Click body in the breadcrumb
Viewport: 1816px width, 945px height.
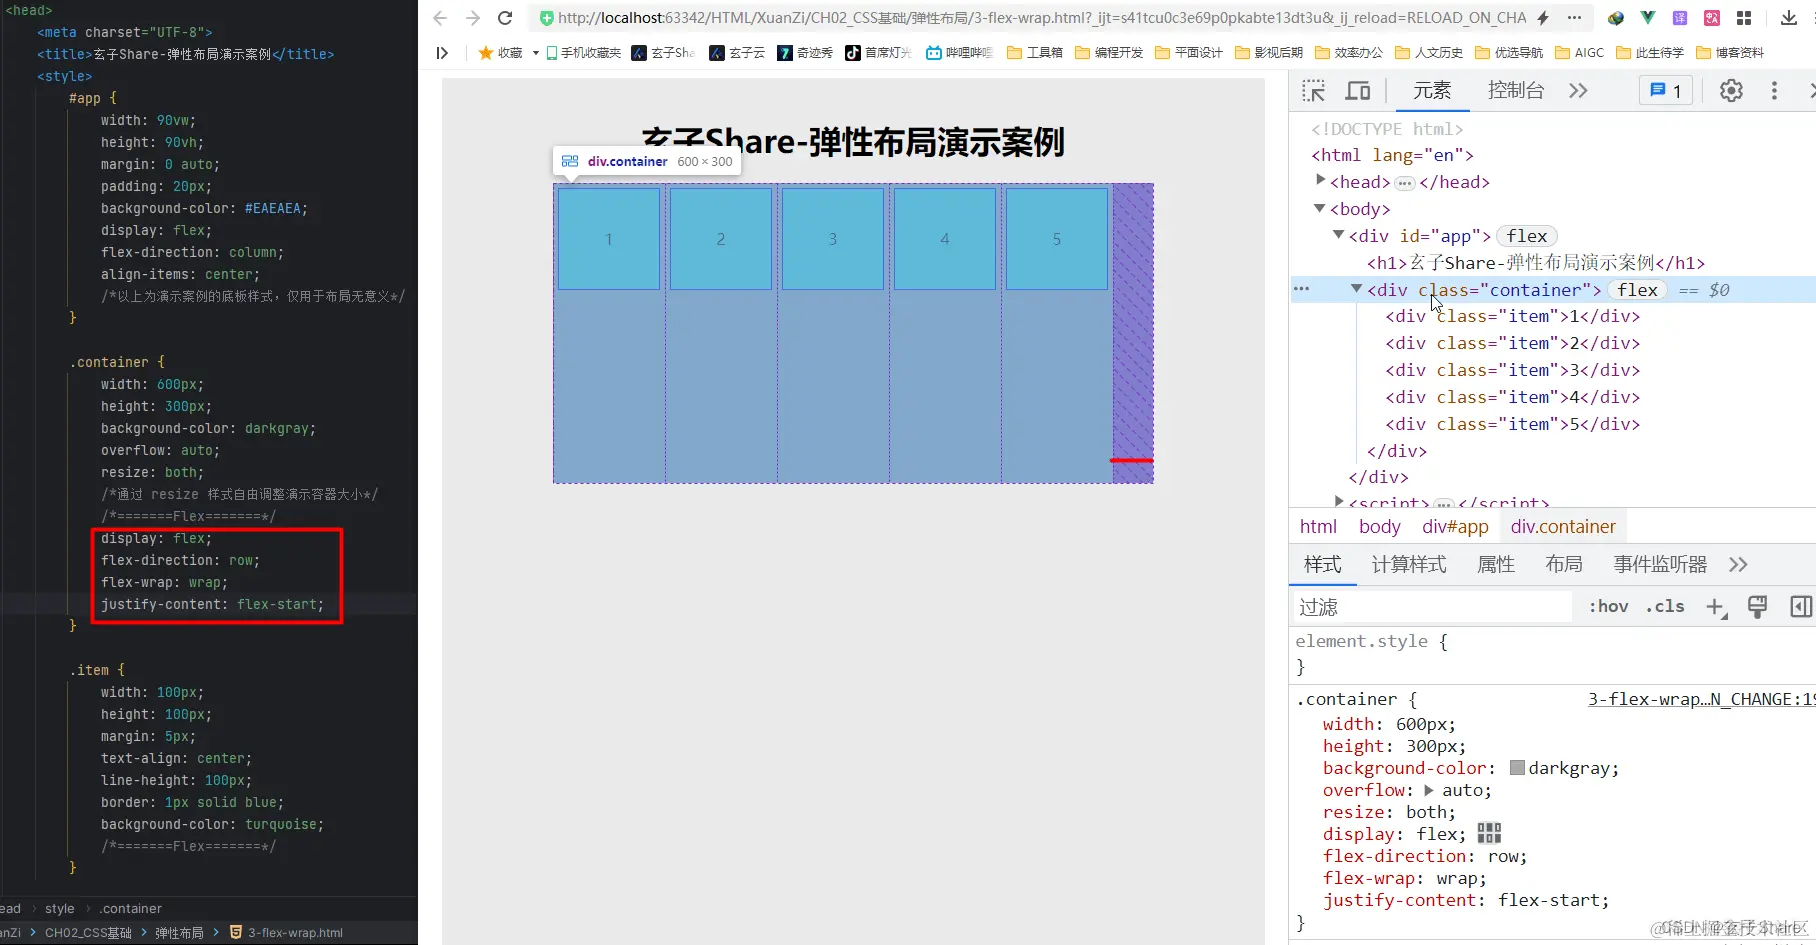coord(1380,527)
